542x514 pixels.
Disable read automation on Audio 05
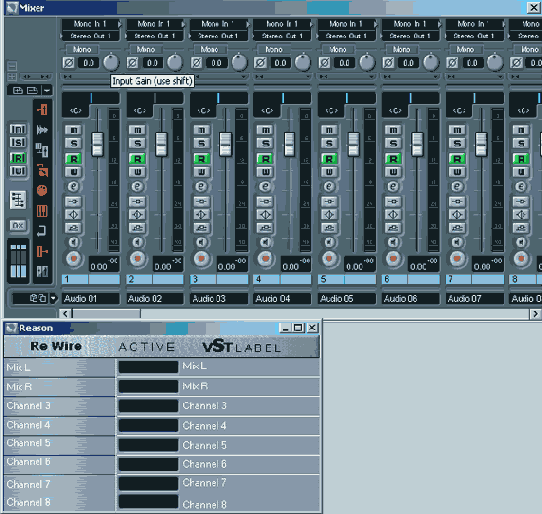coord(329,159)
